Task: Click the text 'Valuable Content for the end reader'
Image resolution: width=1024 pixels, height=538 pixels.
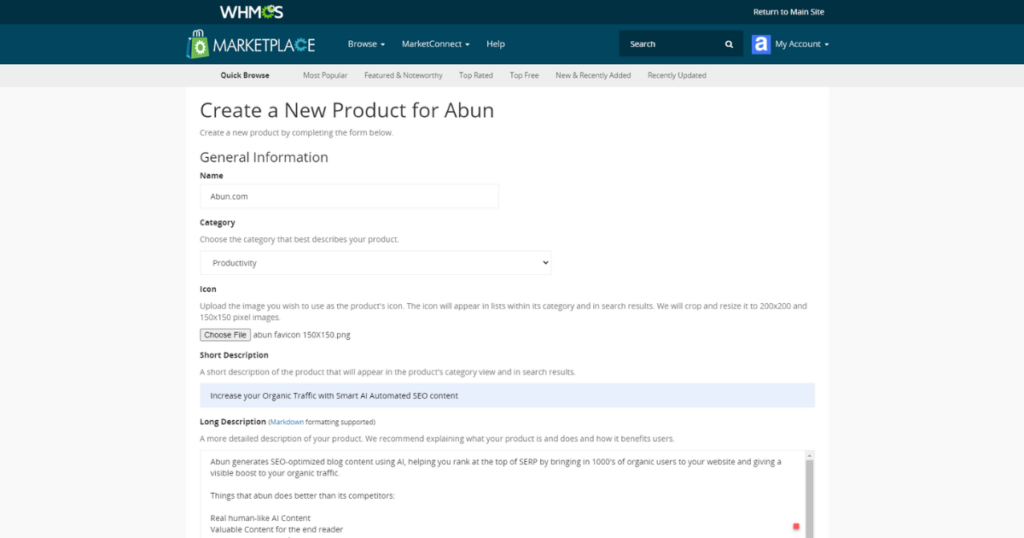Action: [x=276, y=530]
